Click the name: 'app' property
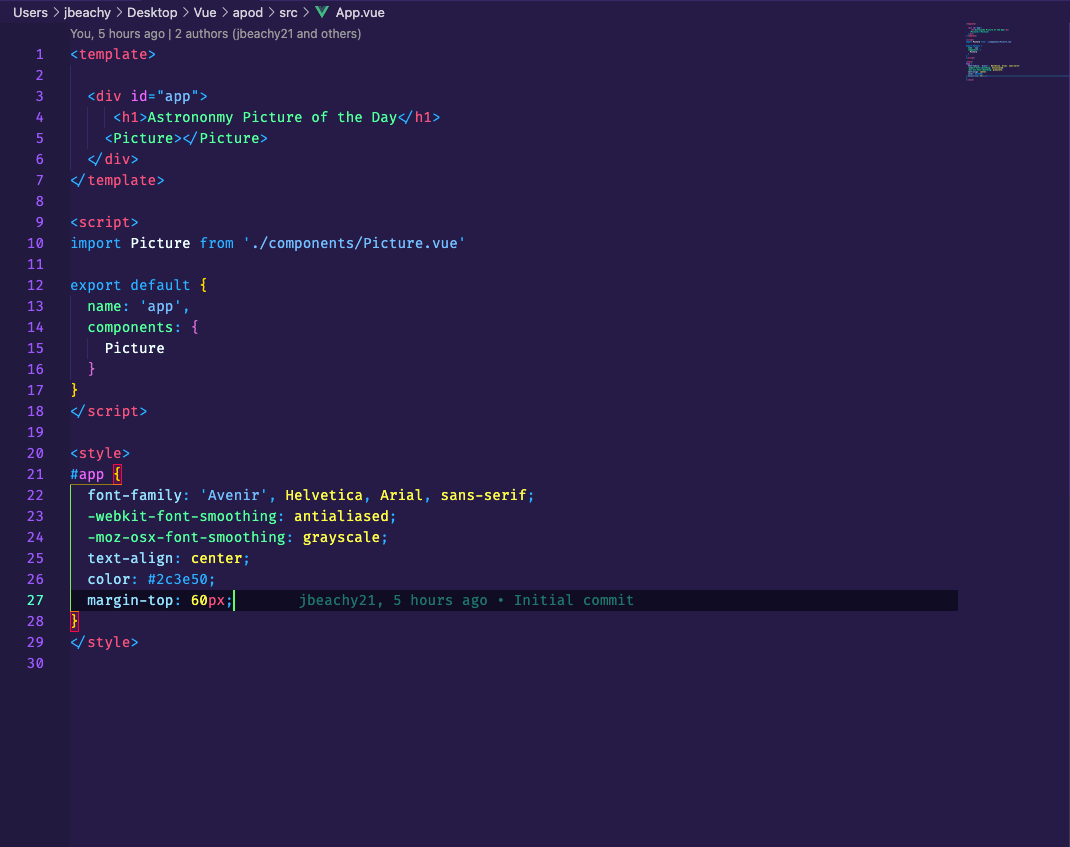This screenshot has height=847, width=1070. (x=138, y=306)
